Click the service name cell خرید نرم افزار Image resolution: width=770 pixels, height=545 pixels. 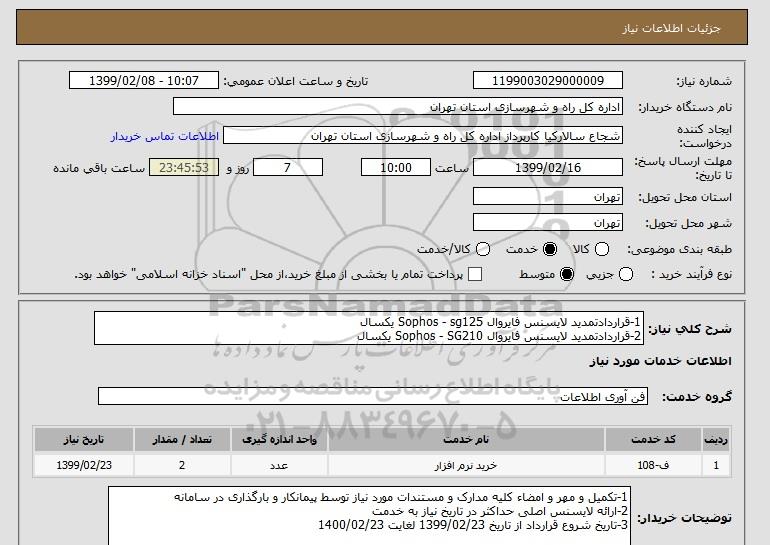tap(466, 465)
